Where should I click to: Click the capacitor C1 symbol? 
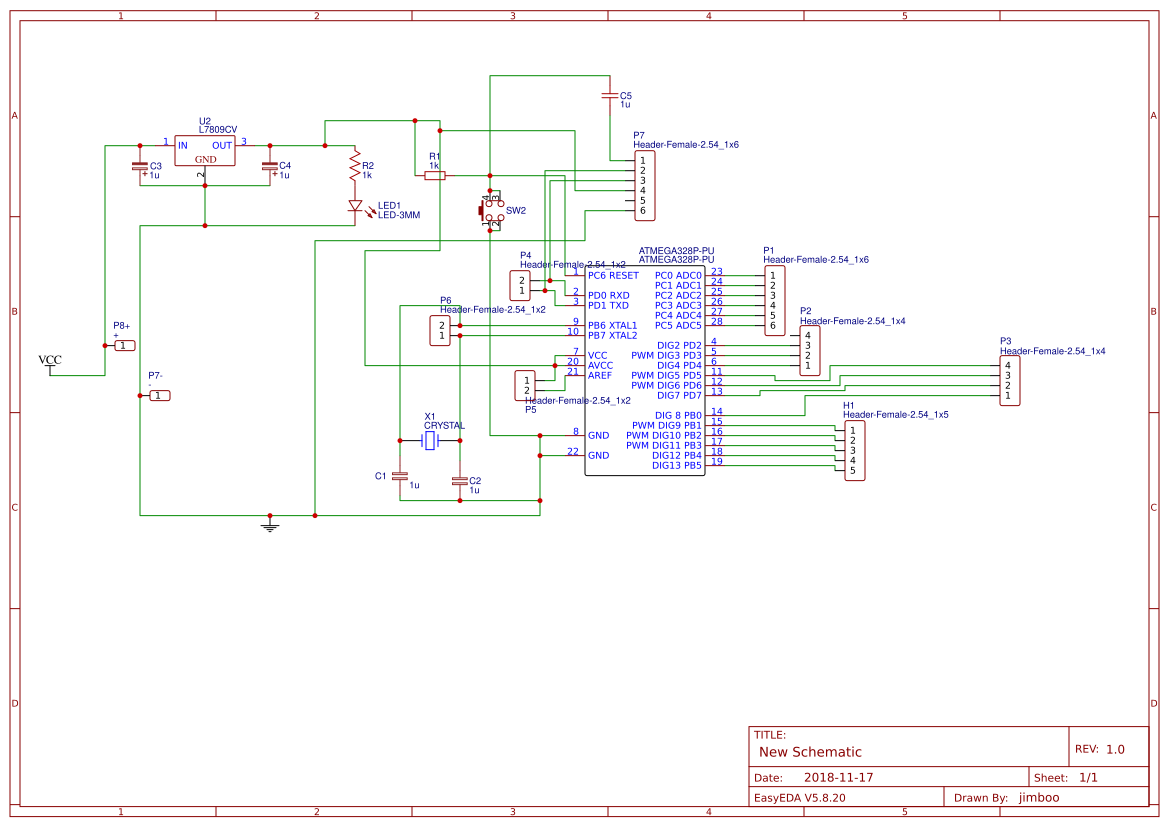(x=400, y=475)
